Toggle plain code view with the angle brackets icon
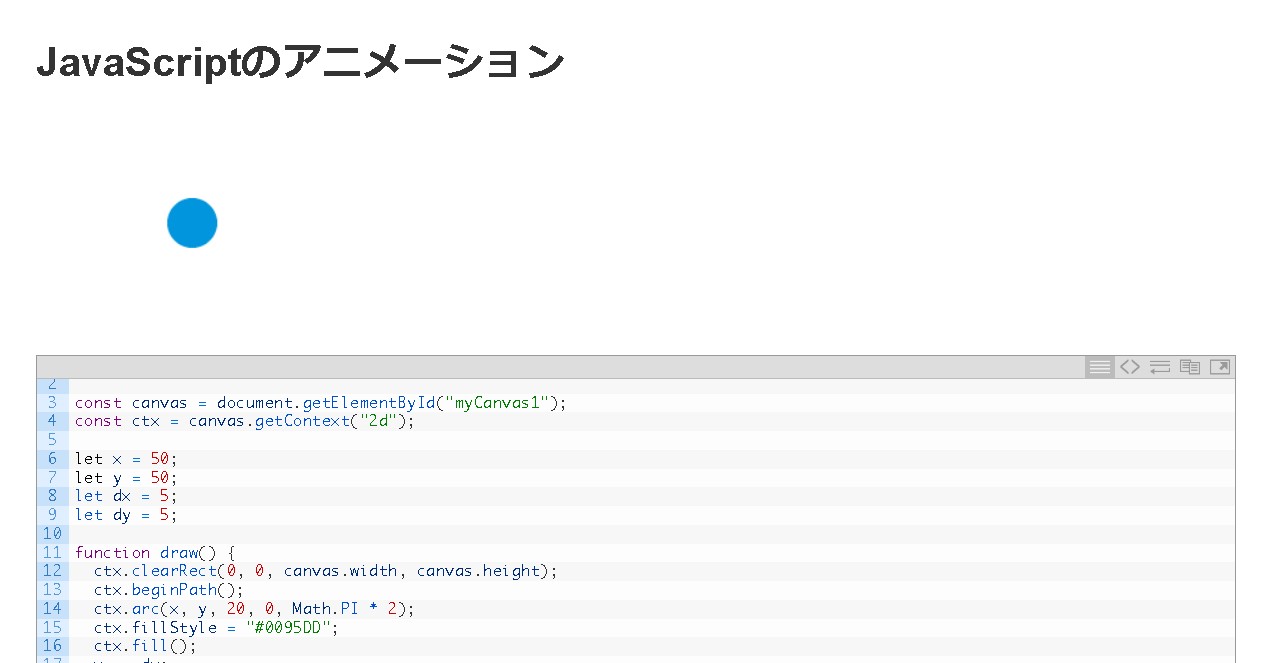1283x663 pixels. tap(1129, 367)
